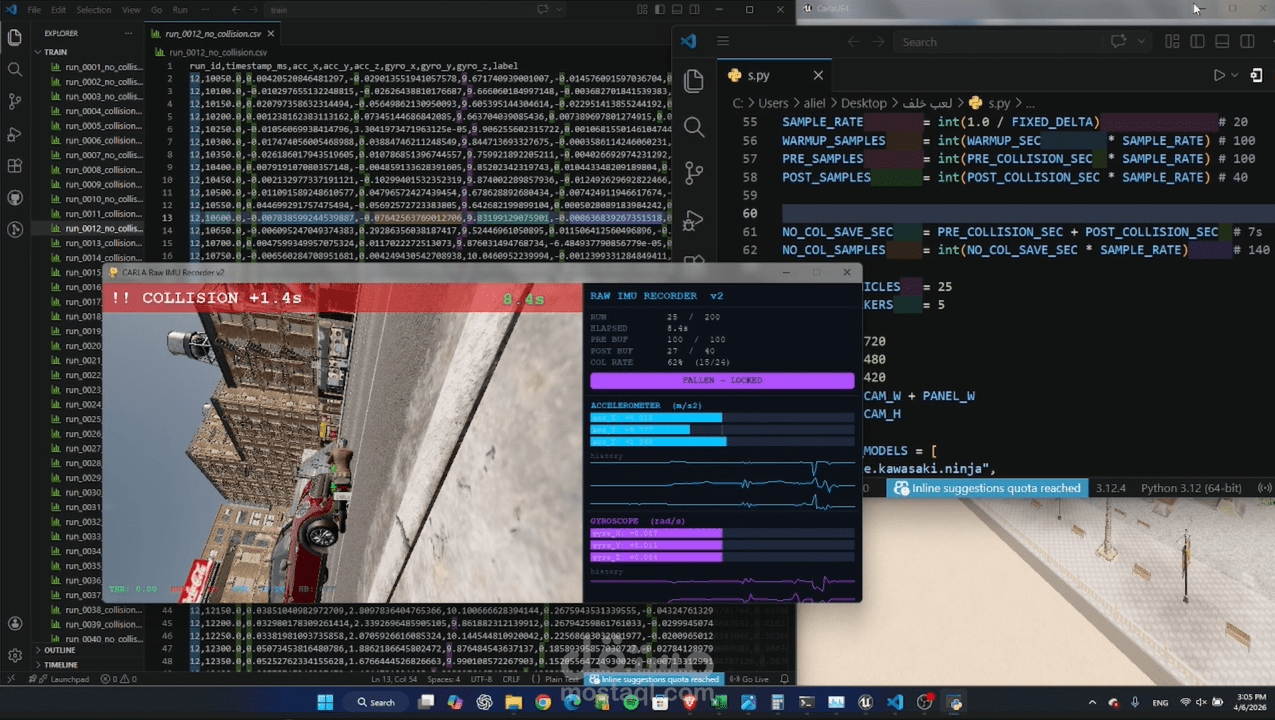Toggle panel in right VS Code title bar
The height and width of the screenshot is (720, 1275).
[x=1222, y=42]
